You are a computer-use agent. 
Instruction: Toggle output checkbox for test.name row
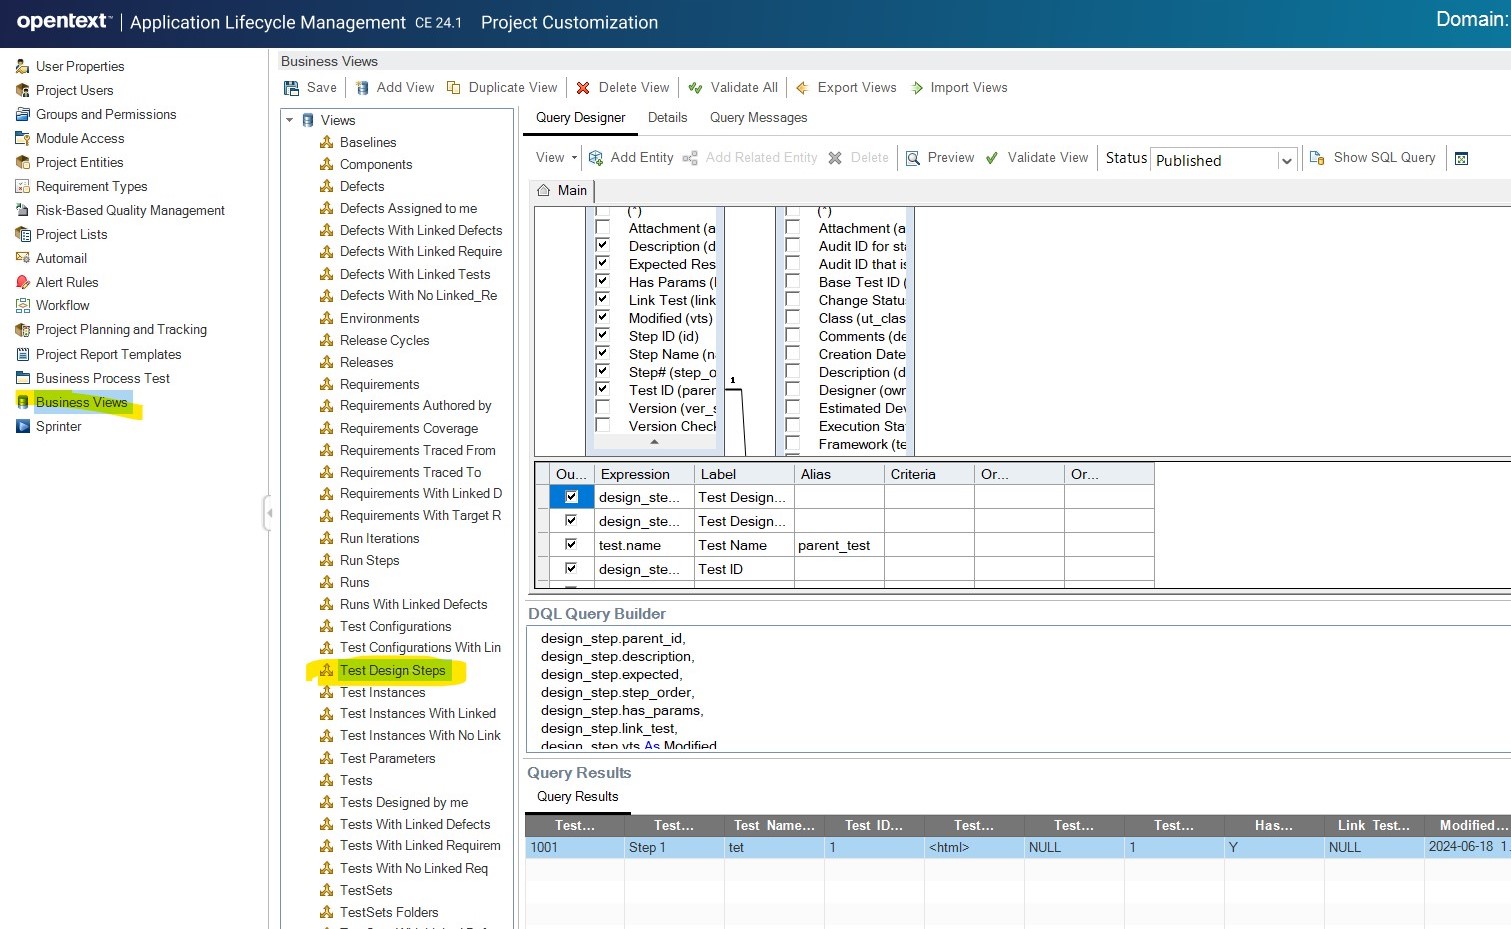(x=571, y=545)
